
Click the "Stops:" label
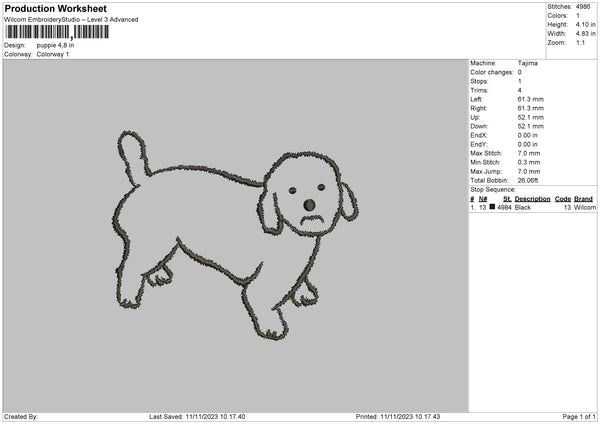tap(479, 82)
